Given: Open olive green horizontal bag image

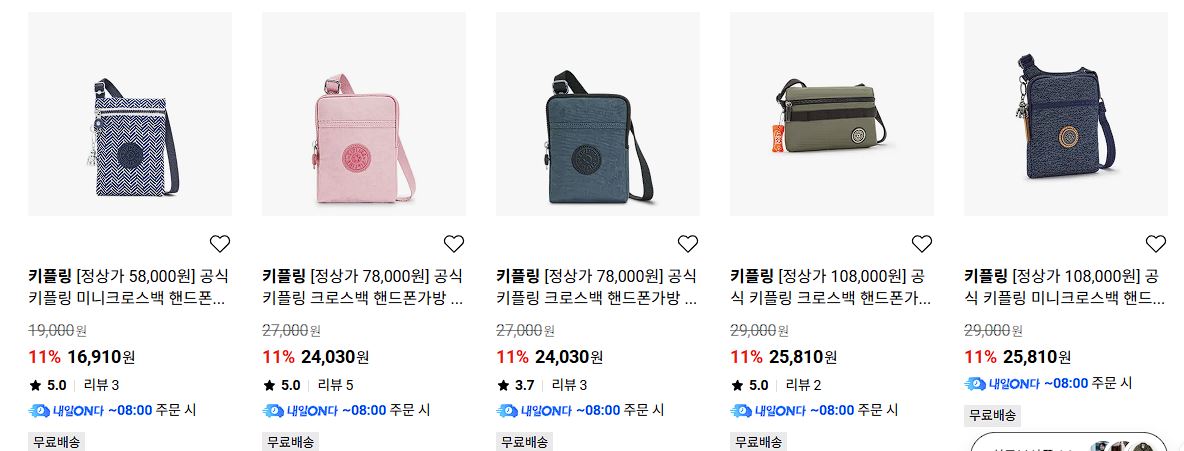Looking at the screenshot, I should [x=832, y=114].
